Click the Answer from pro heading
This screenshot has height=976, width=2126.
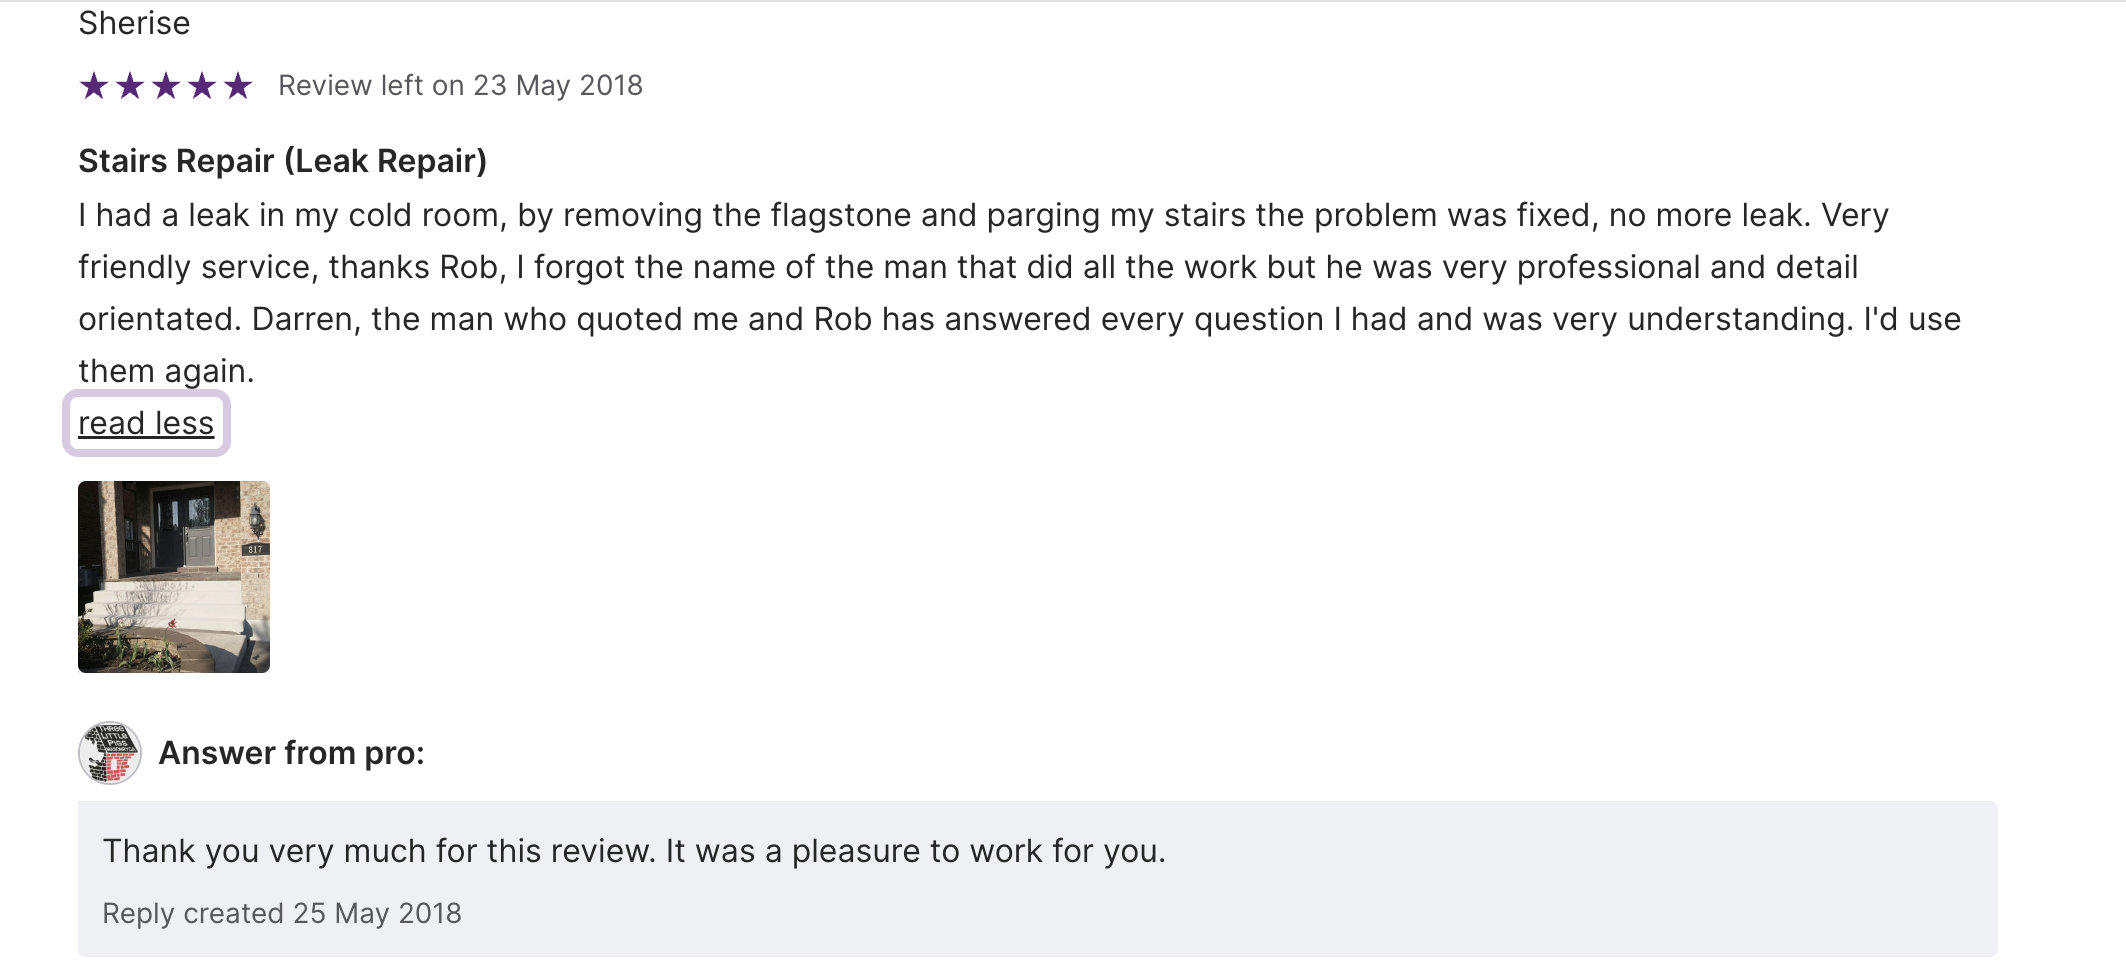[x=291, y=753]
